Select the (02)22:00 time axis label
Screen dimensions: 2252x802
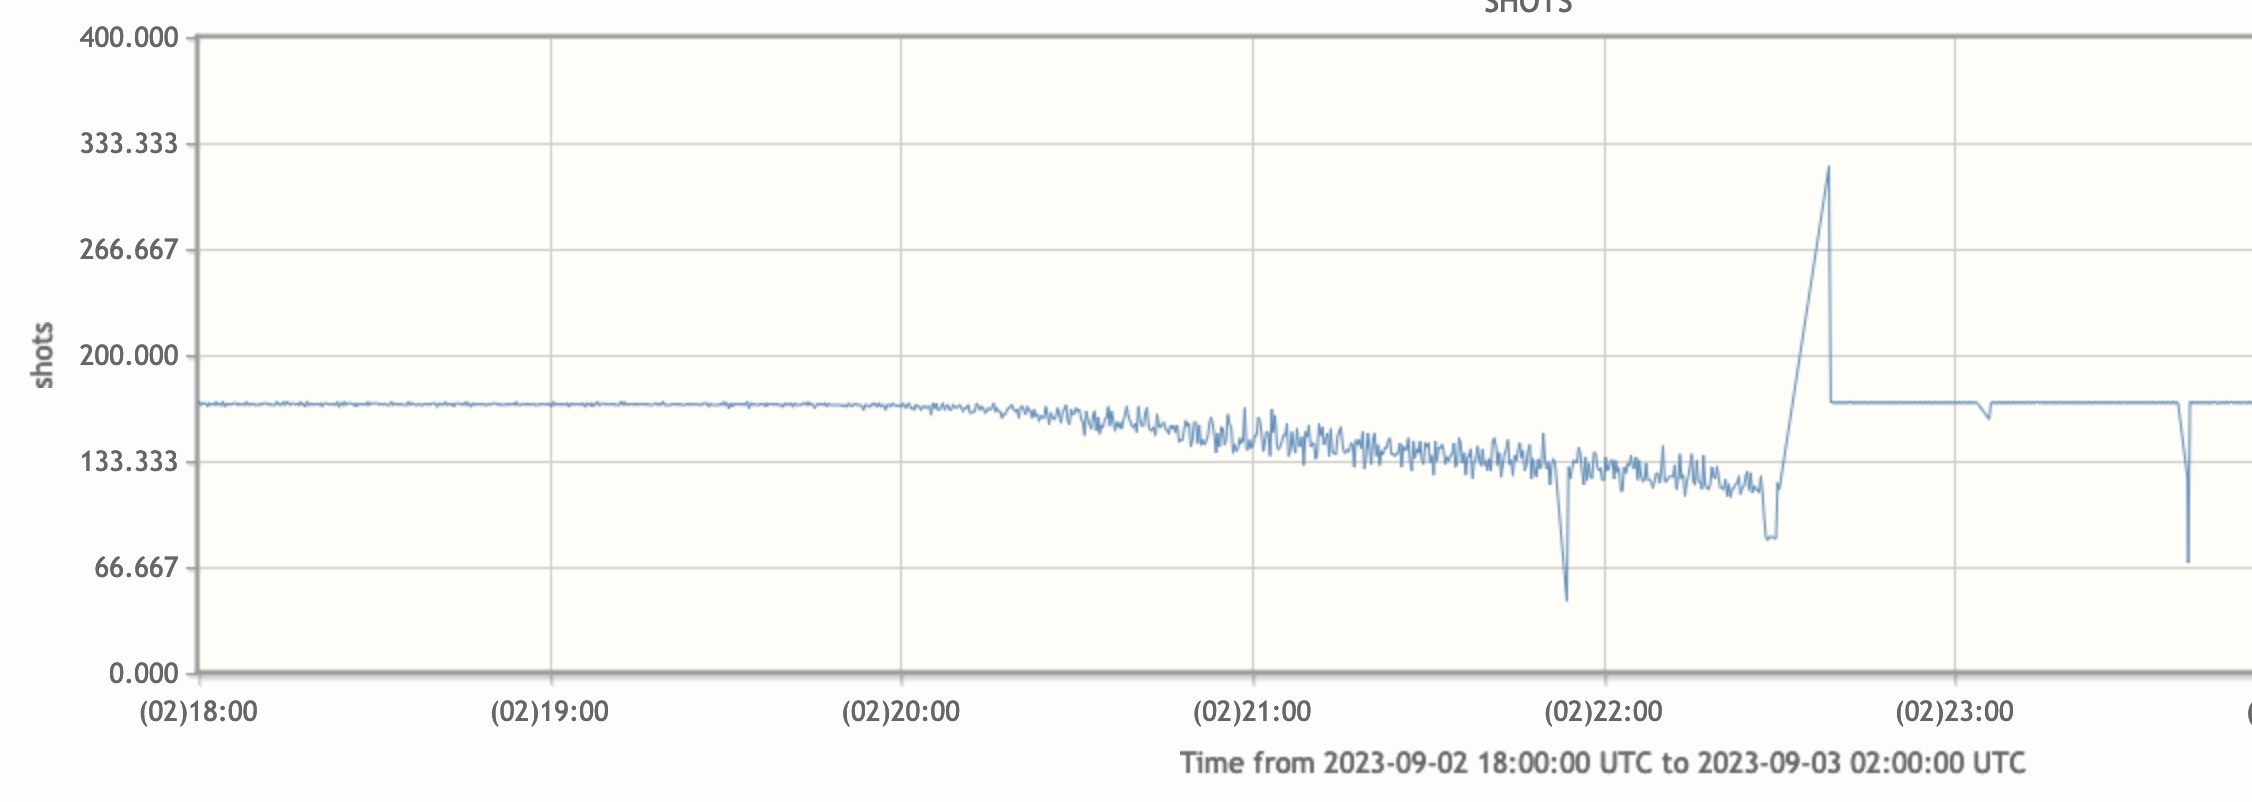[x=1603, y=712]
